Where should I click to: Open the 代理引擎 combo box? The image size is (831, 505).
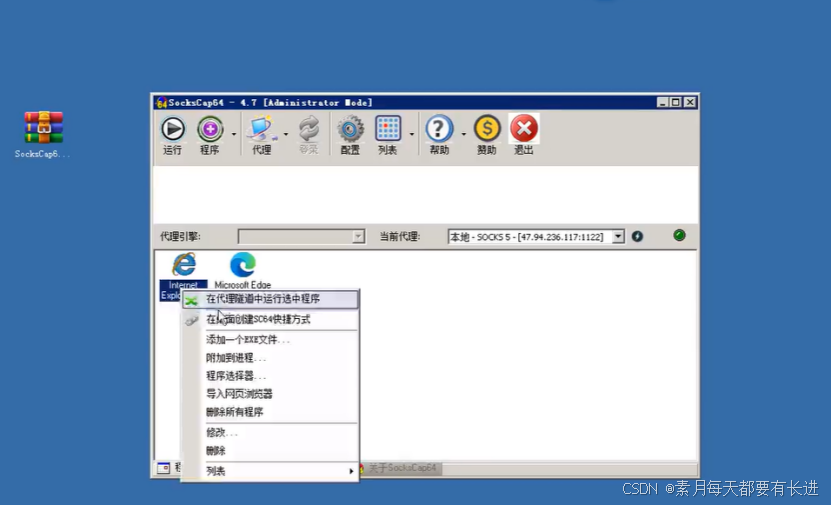(301, 236)
